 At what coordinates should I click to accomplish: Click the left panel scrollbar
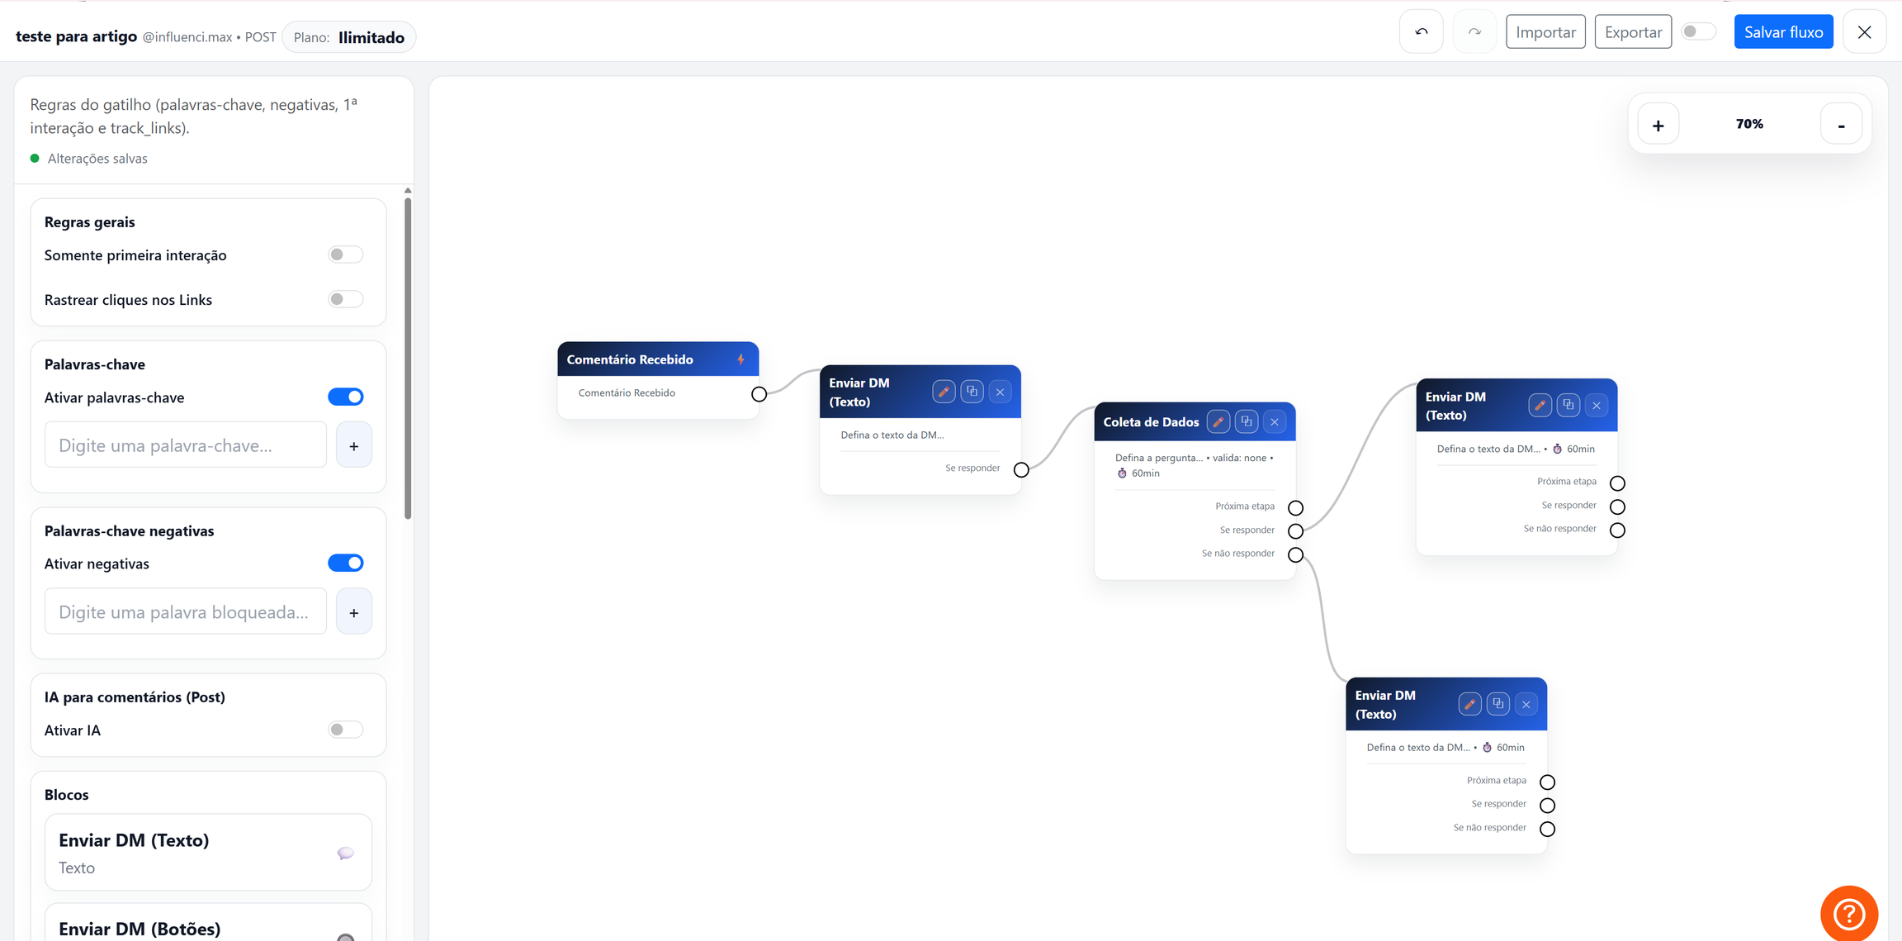[x=408, y=358]
